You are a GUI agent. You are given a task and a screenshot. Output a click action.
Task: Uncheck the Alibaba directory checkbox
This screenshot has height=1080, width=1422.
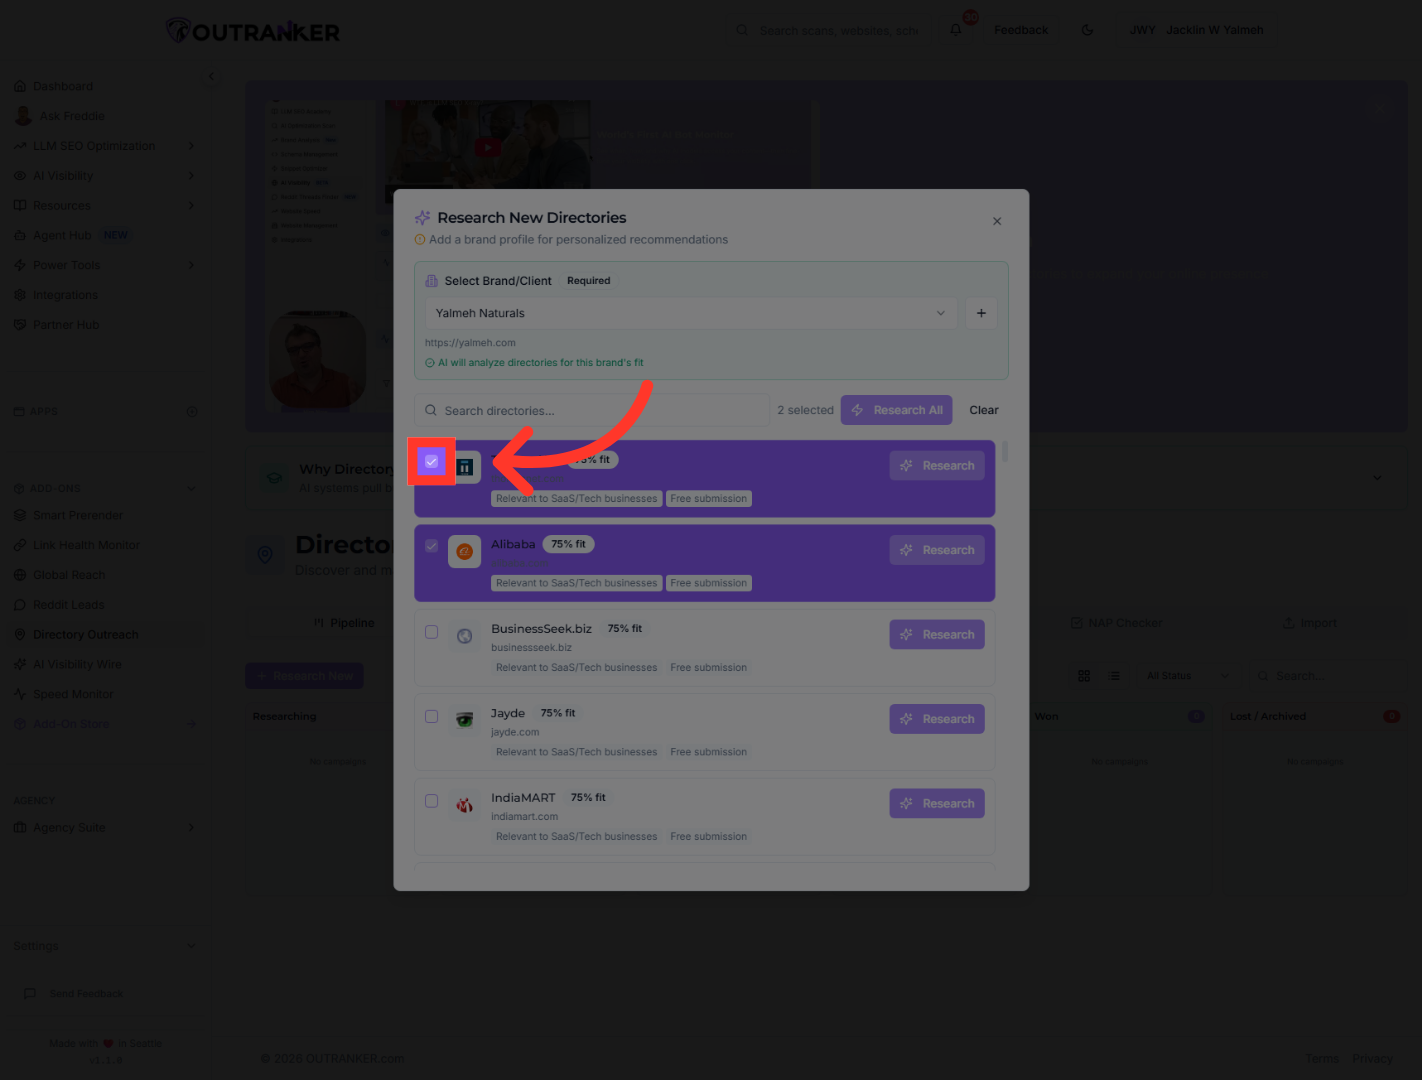click(x=432, y=546)
